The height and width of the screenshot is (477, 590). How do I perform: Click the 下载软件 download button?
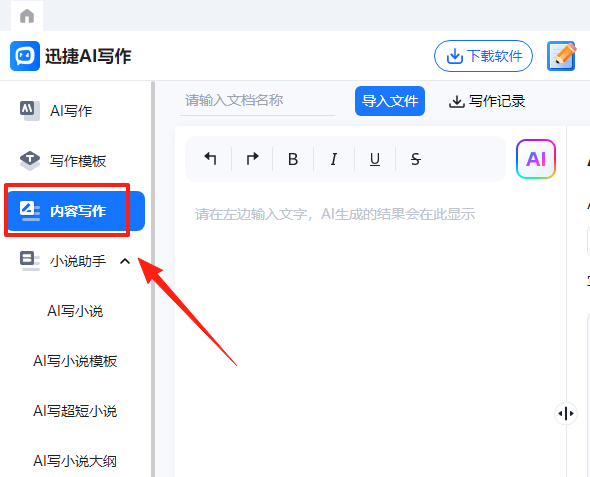(x=484, y=56)
